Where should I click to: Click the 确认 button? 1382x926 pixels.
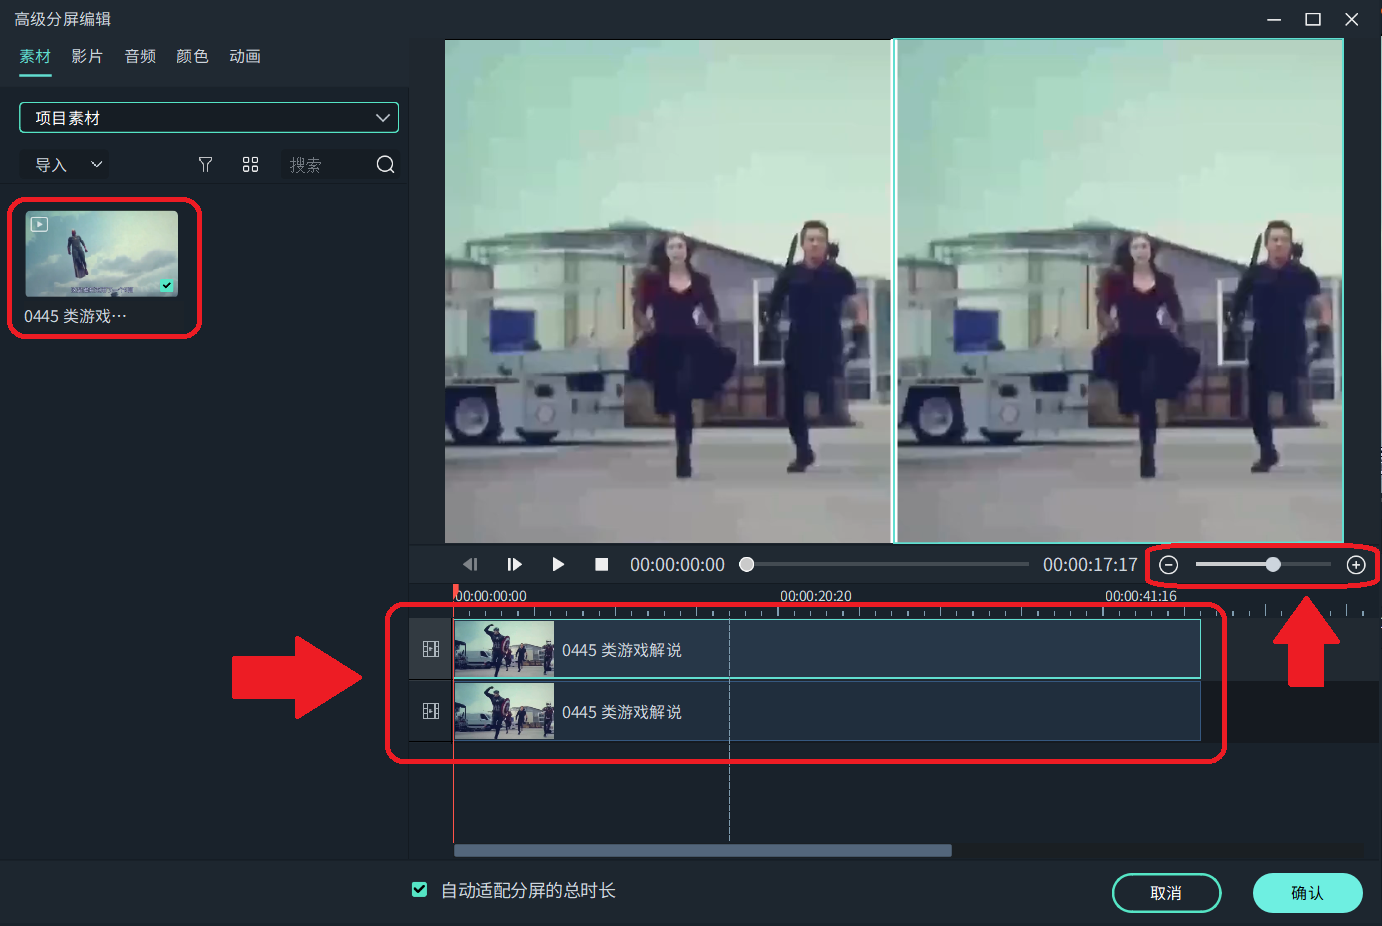pos(1307,893)
